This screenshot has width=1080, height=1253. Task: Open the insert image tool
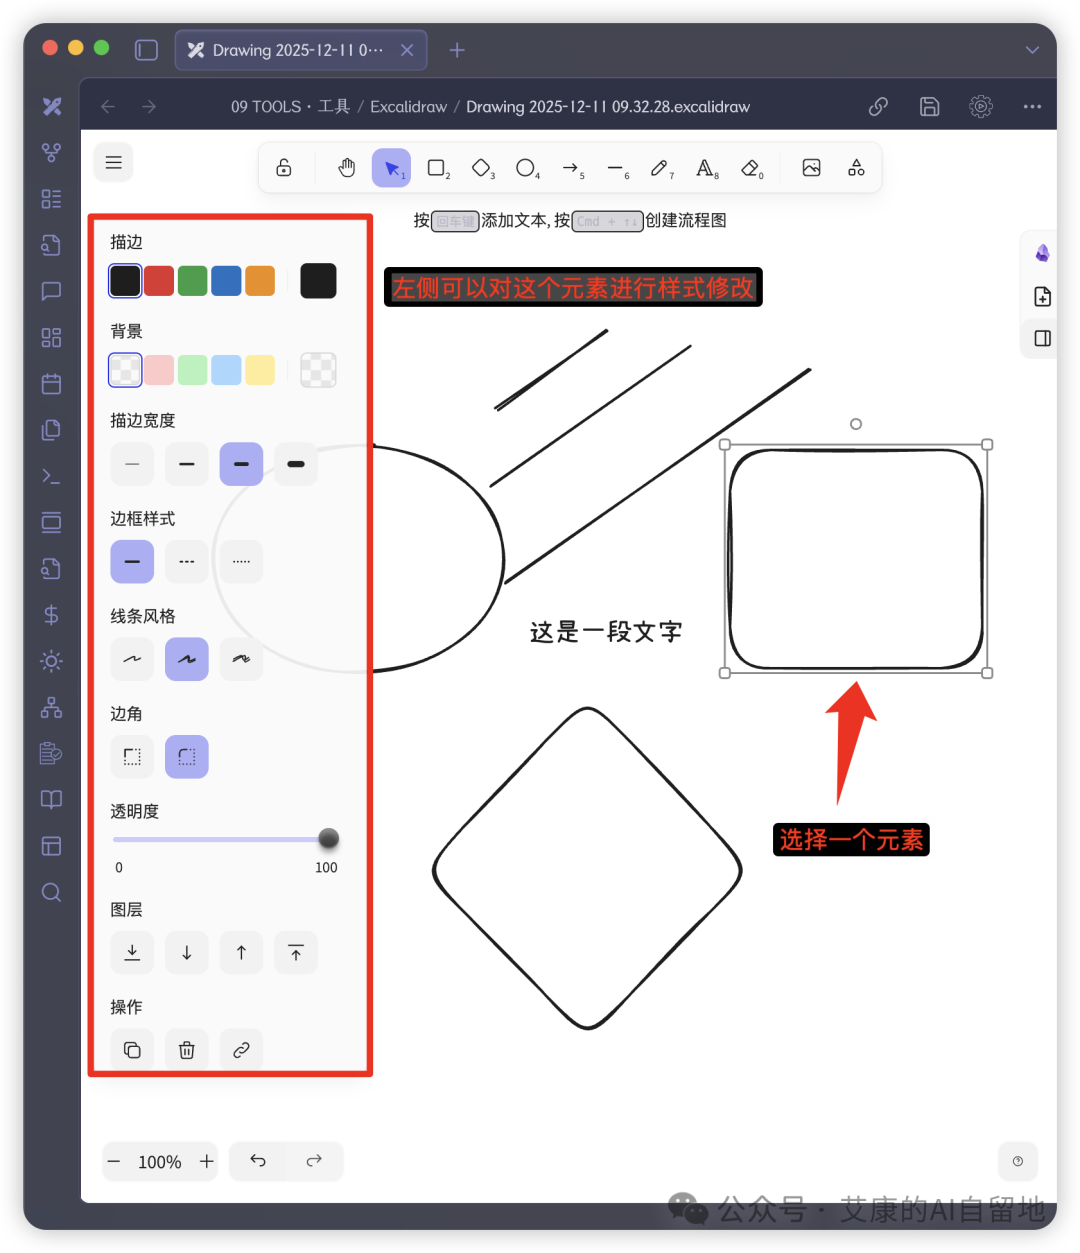812,168
